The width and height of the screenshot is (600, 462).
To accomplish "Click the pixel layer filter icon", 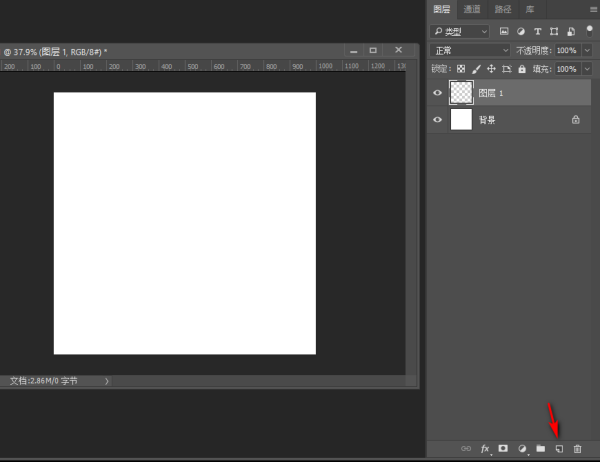I will [x=504, y=31].
